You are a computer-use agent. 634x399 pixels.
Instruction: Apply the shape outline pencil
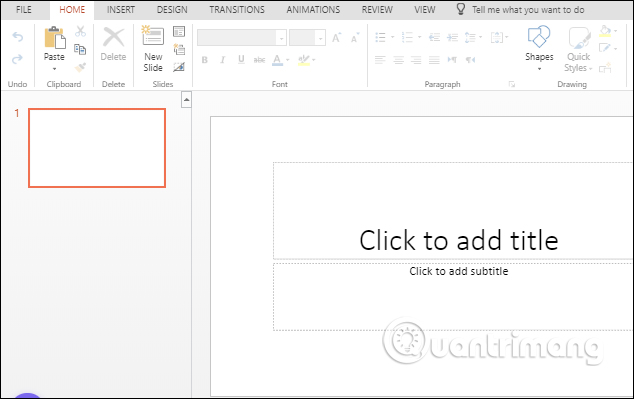pos(605,49)
